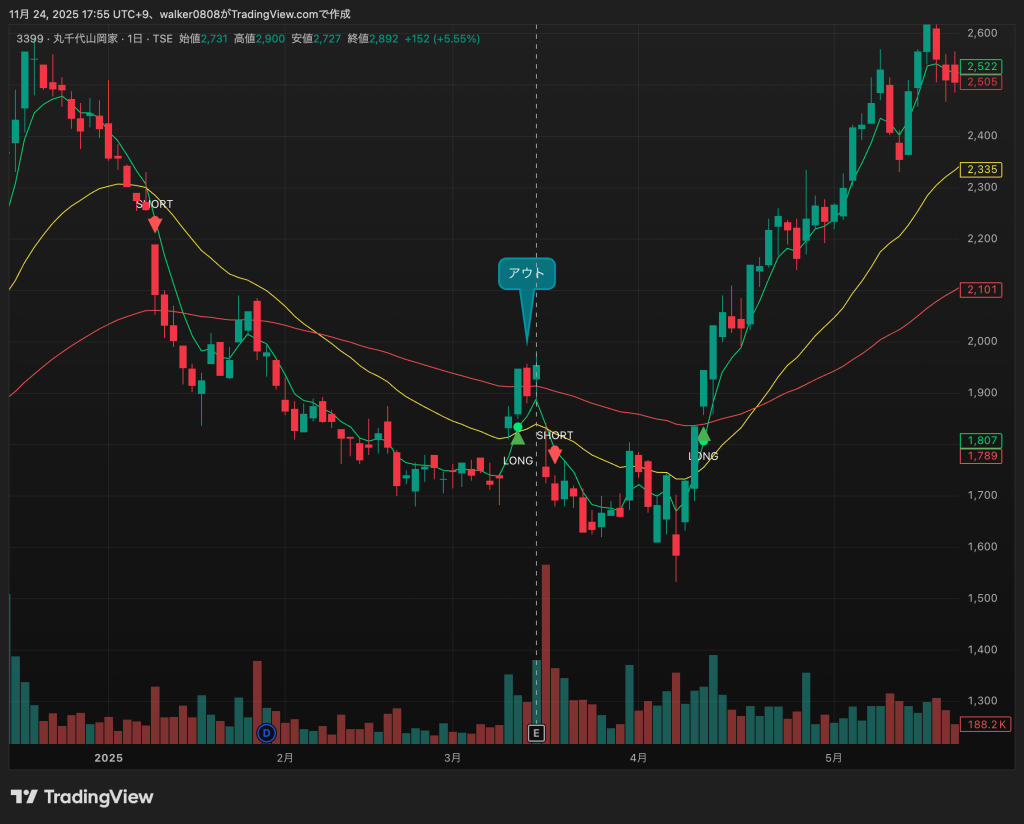The width and height of the screenshot is (1024, 824).
Task: Click the blue D dividend marker icon
Action: pos(266,733)
